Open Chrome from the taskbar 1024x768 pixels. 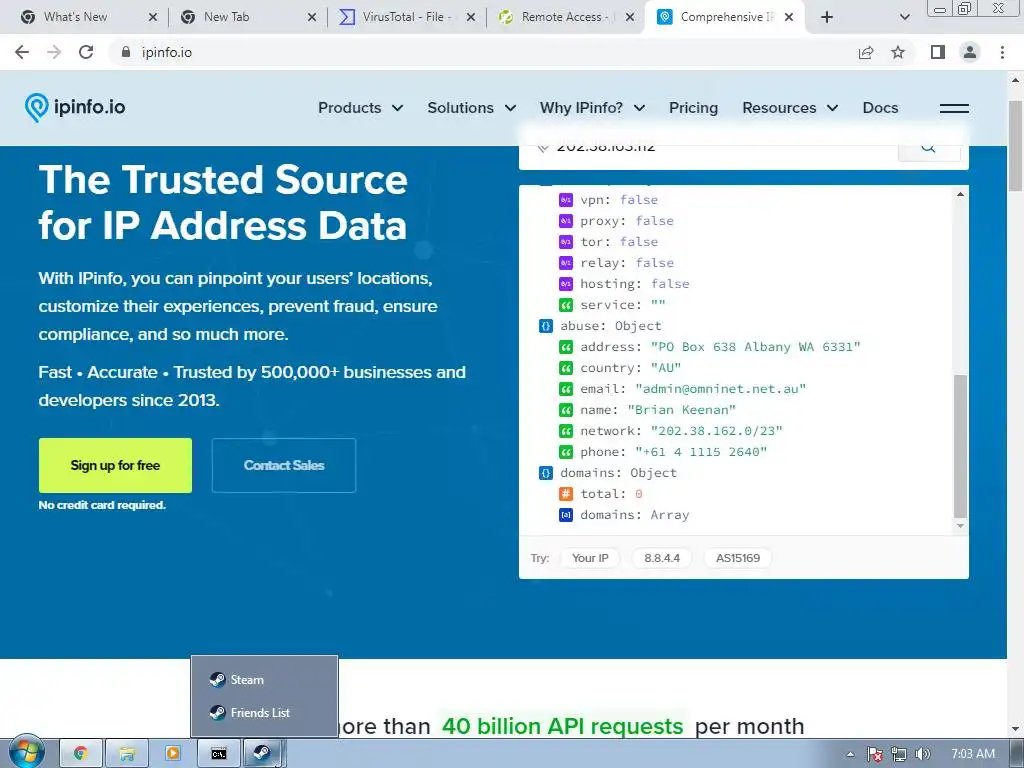[81, 754]
